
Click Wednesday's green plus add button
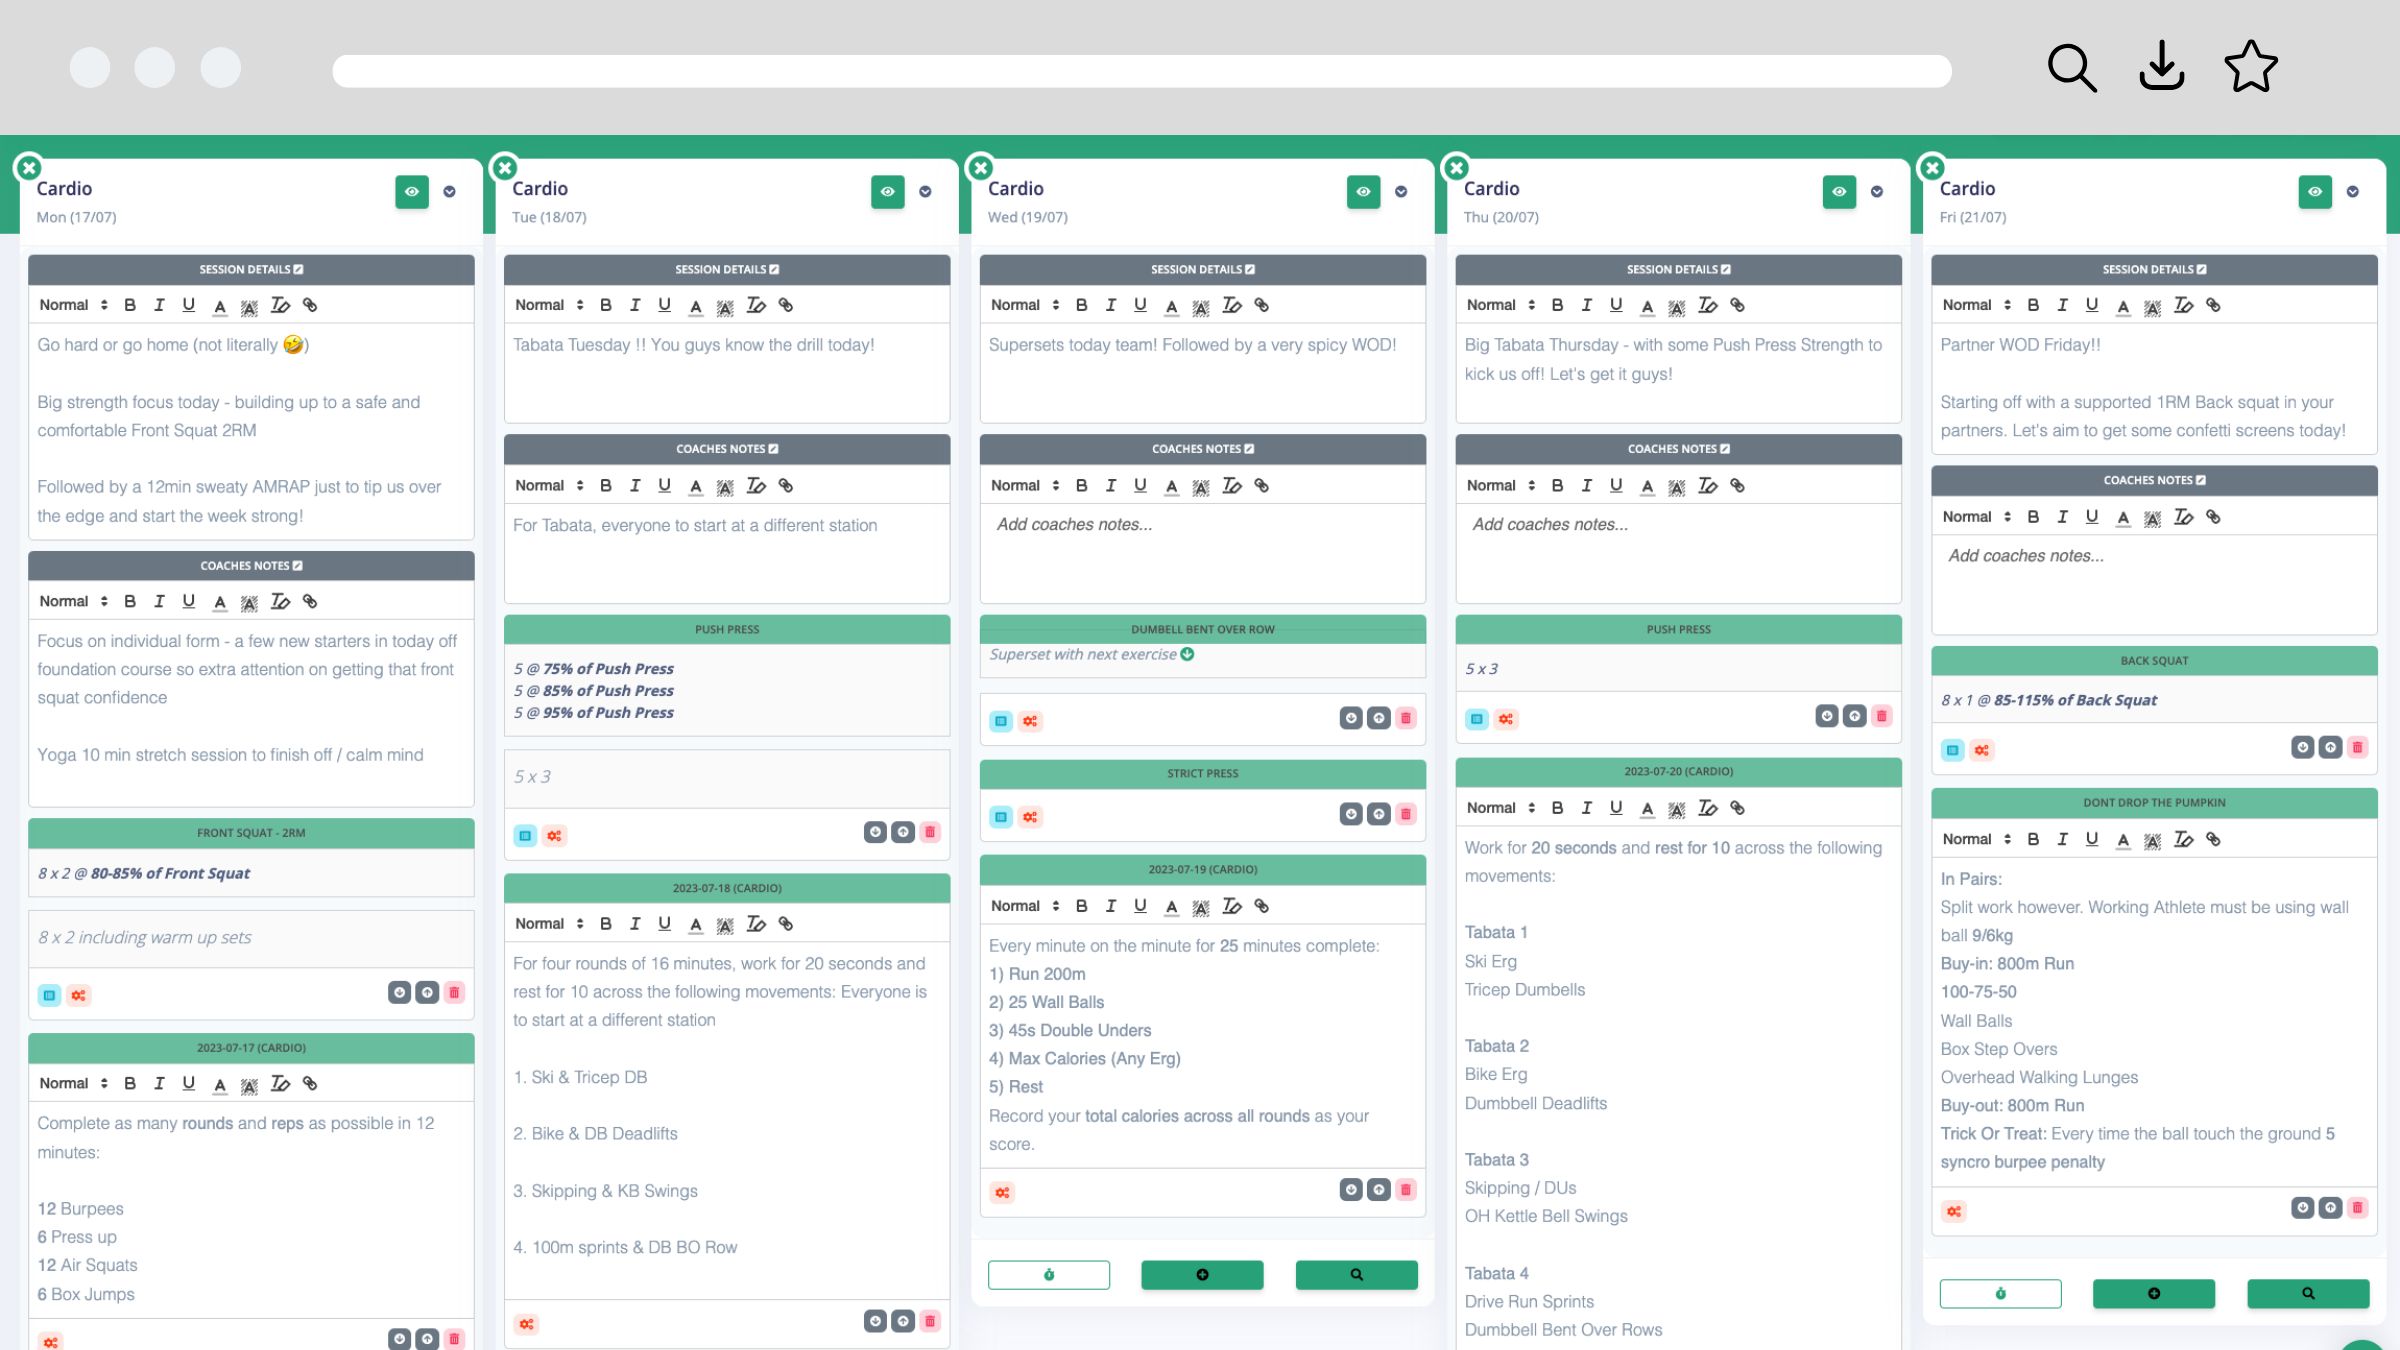tap(1202, 1274)
